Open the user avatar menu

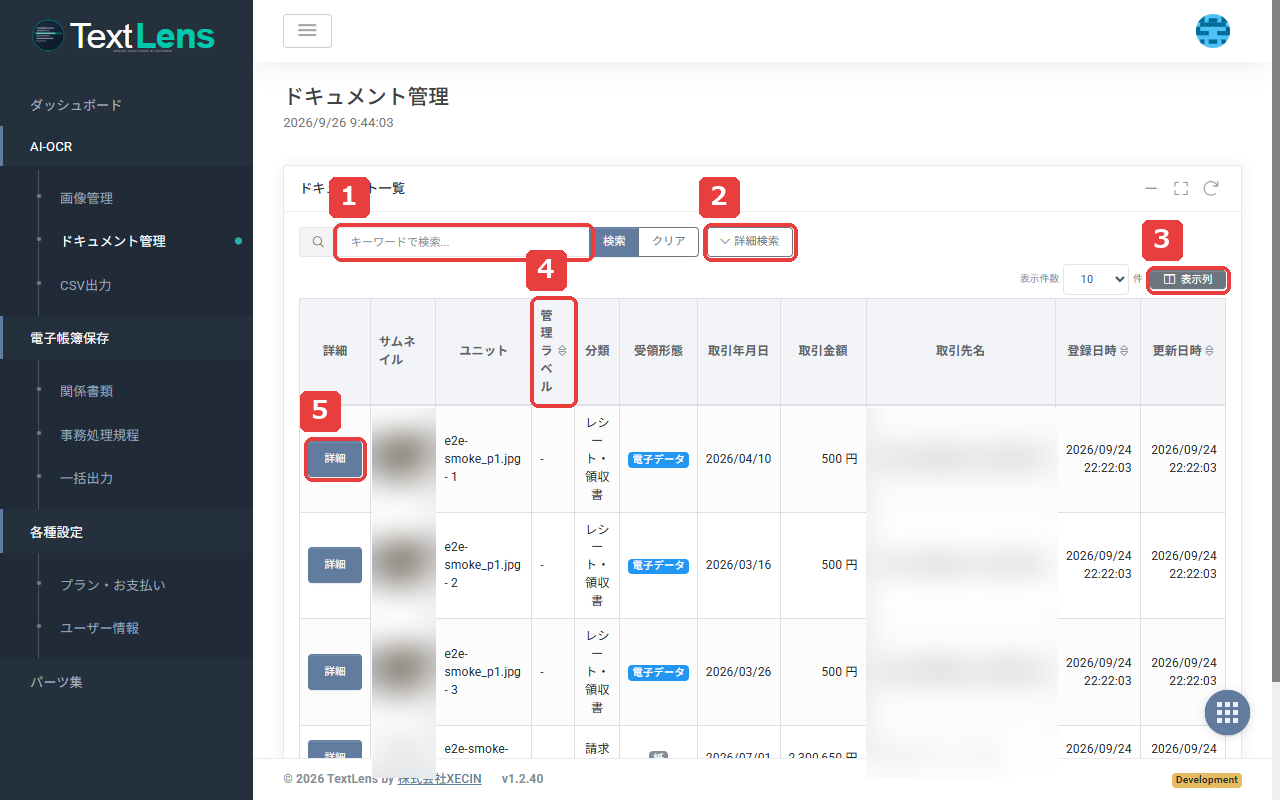coord(1213,31)
